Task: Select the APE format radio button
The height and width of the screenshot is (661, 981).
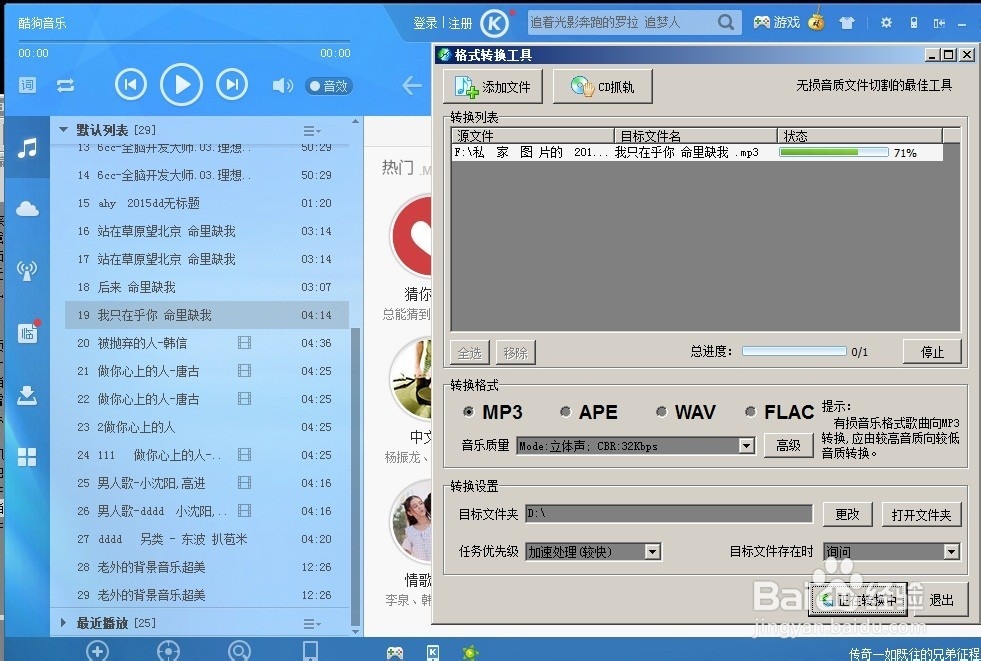Action: pyautogui.click(x=566, y=411)
